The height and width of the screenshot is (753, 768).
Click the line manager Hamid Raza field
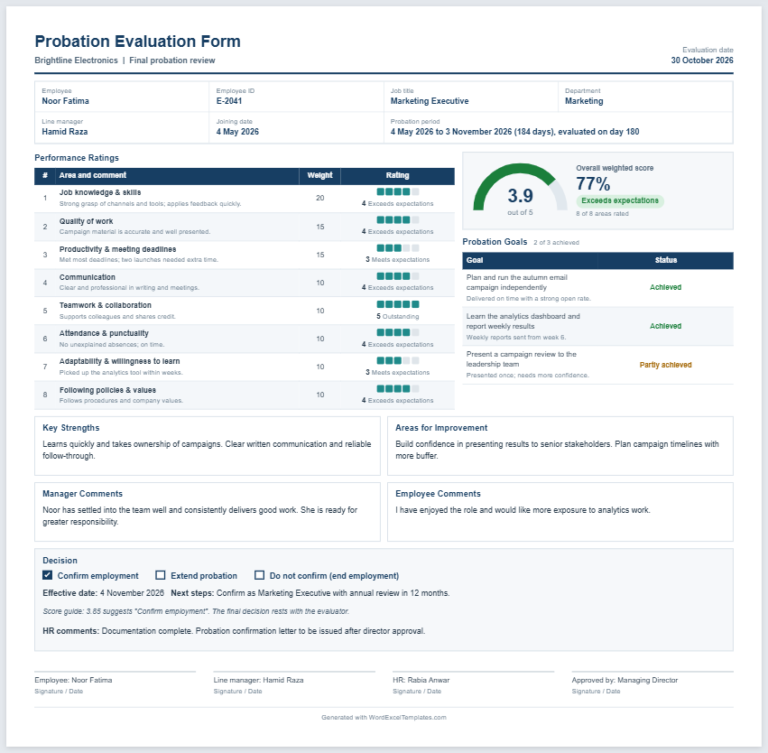[x=65, y=132]
